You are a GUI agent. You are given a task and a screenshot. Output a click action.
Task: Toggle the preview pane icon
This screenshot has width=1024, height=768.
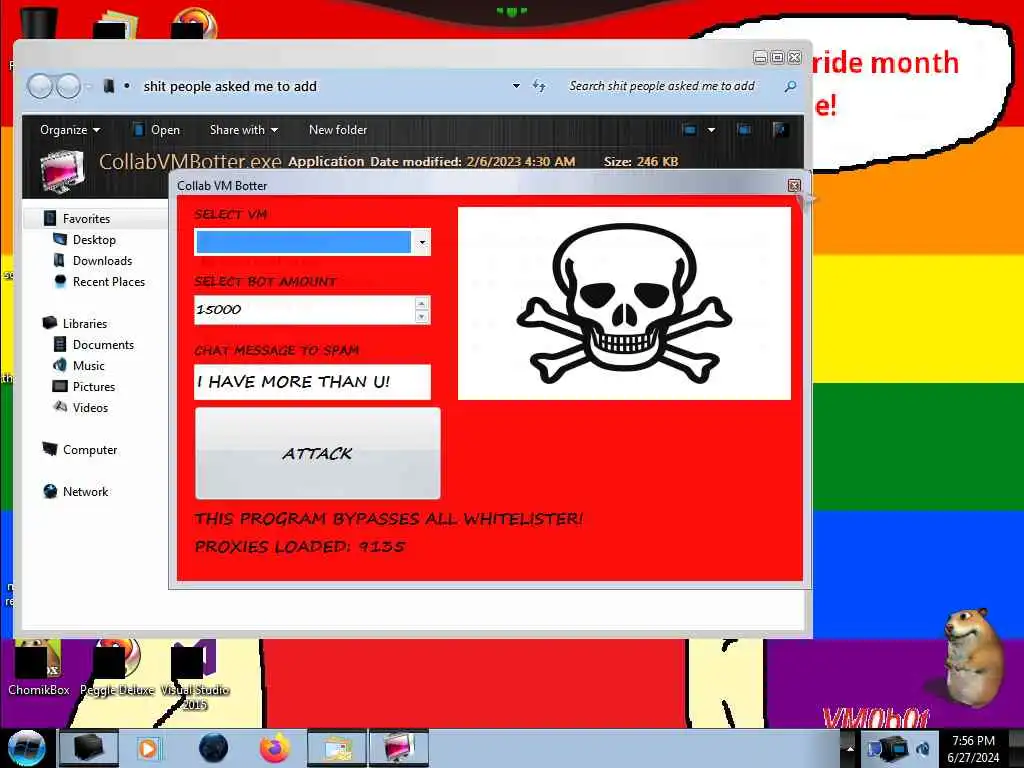[744, 129]
